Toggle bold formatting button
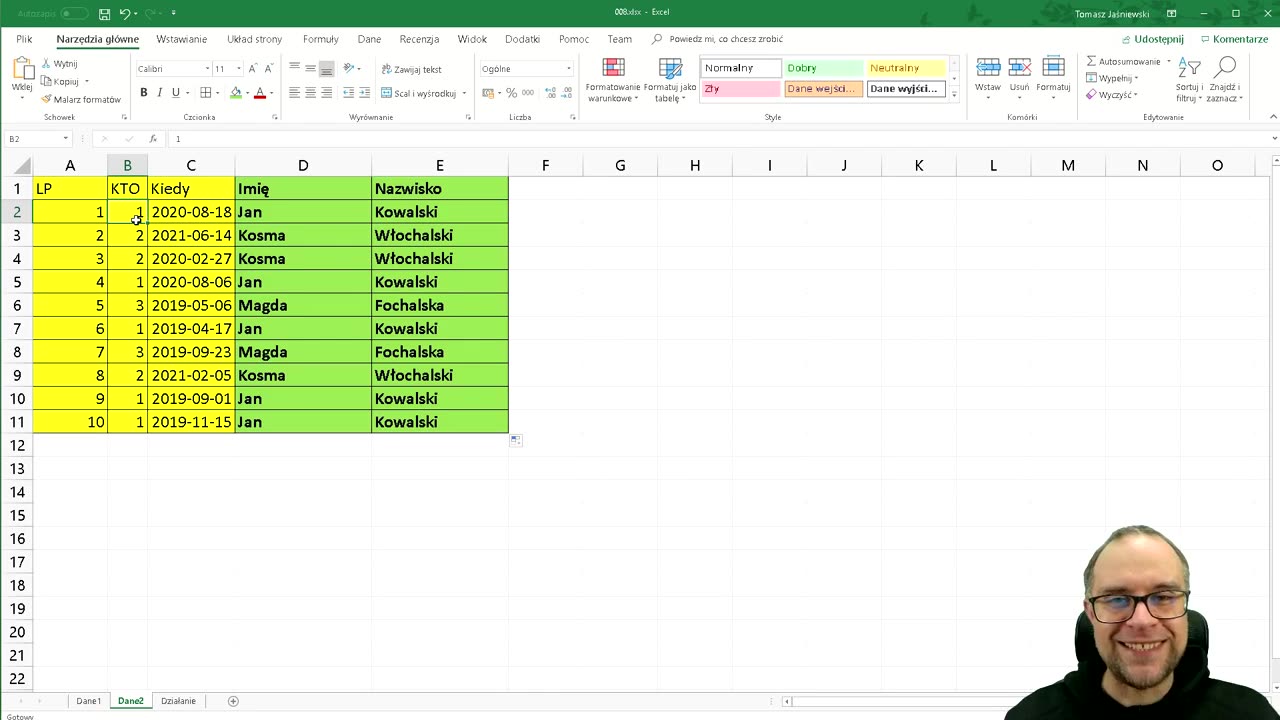 click(x=143, y=92)
